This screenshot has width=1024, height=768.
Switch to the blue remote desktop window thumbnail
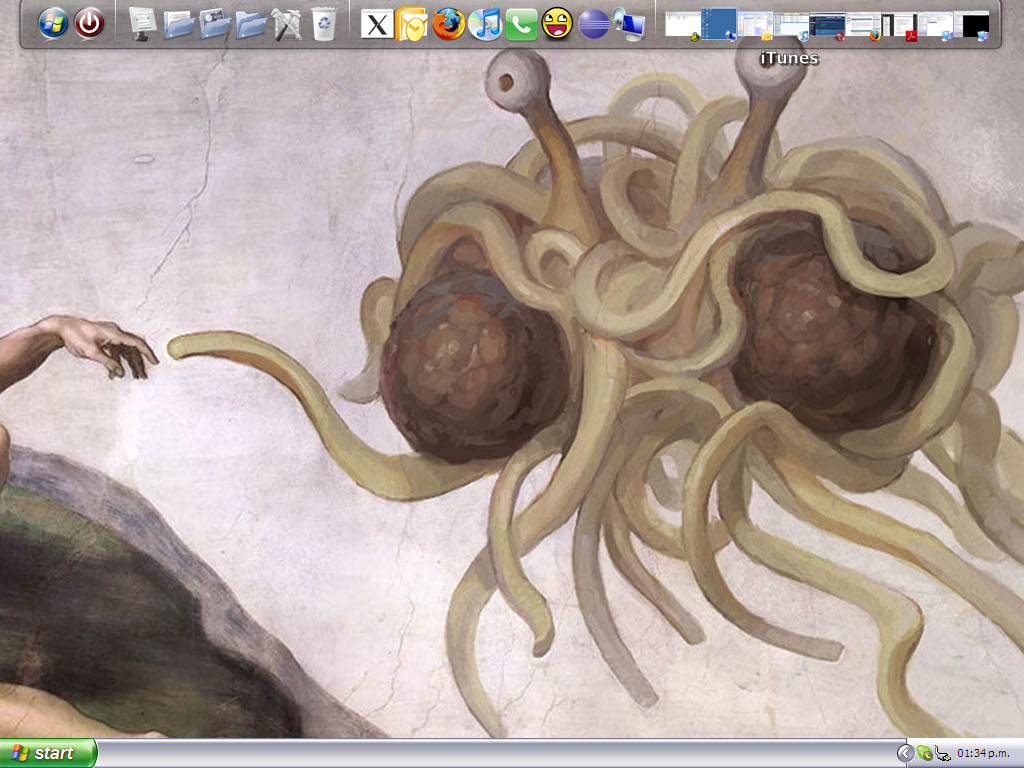click(719, 24)
